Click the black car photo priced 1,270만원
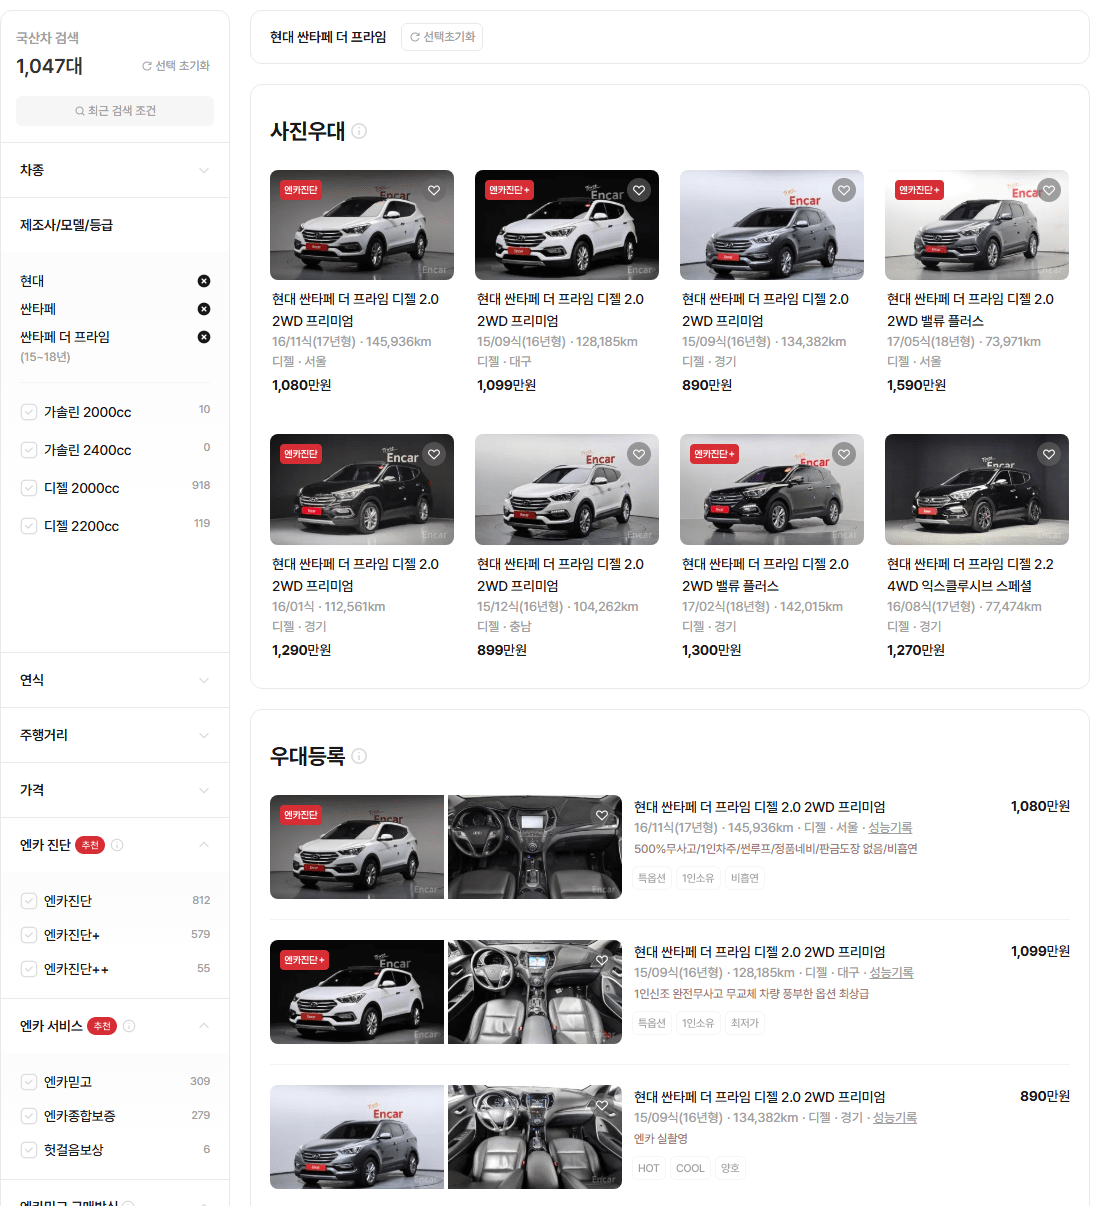The height and width of the screenshot is (1206, 1102). point(977,489)
